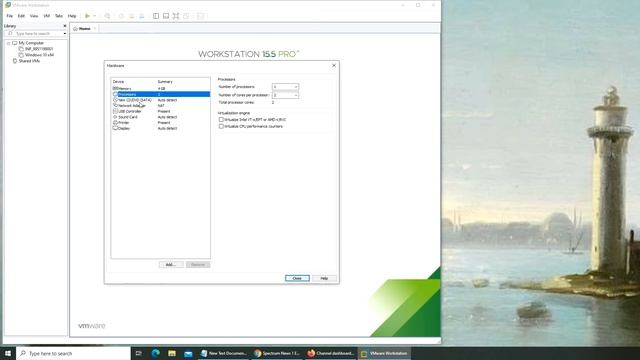The height and width of the screenshot is (360, 640).
Task: Click the New CD/DVD (SATA) device icon
Action: click(x=115, y=100)
